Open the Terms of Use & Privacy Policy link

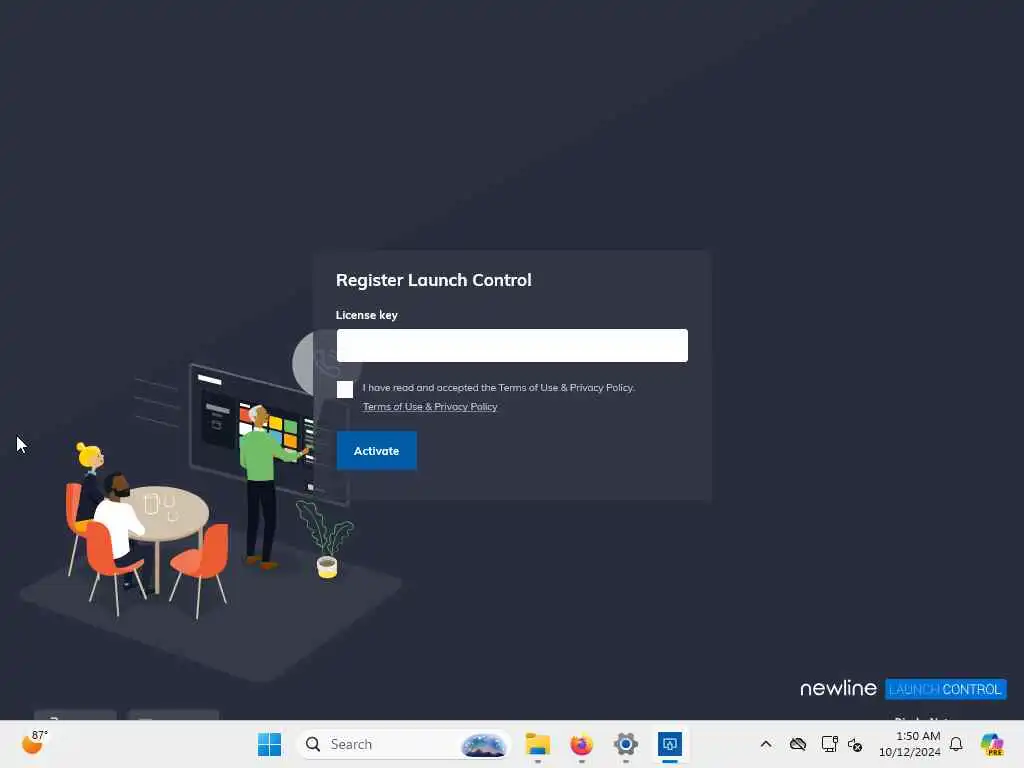(x=430, y=407)
